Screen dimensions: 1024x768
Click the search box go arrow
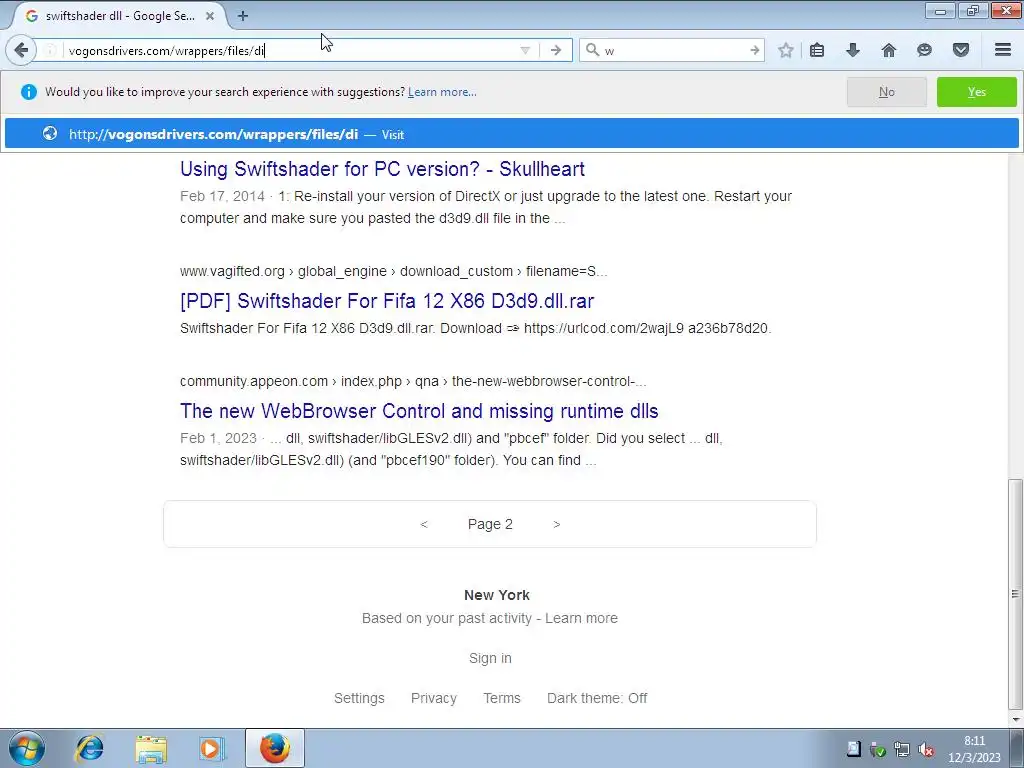coord(755,50)
